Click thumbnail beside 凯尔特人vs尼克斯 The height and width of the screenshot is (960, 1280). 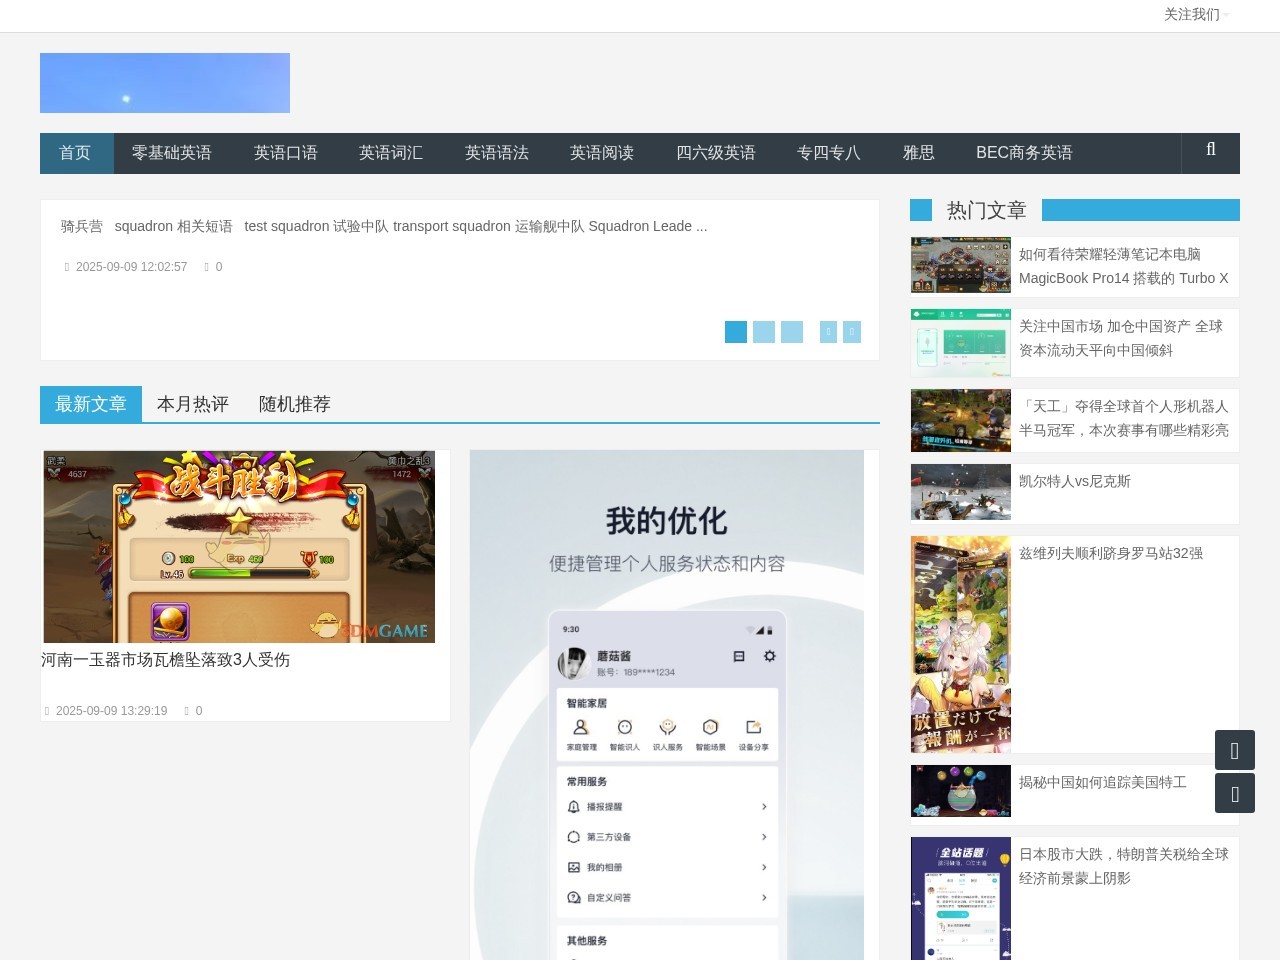coord(961,492)
